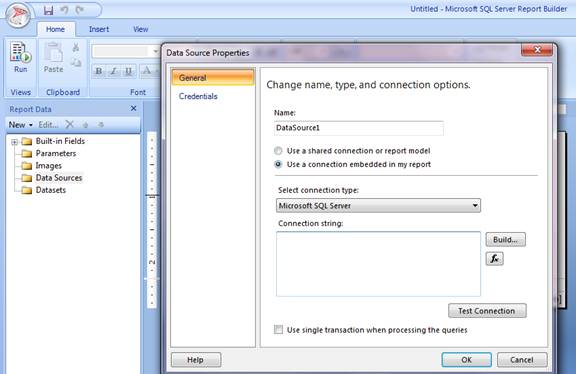Screen dimensions: 576x374
Task: Open the New dropdown in Report Data
Action: click(x=21, y=125)
